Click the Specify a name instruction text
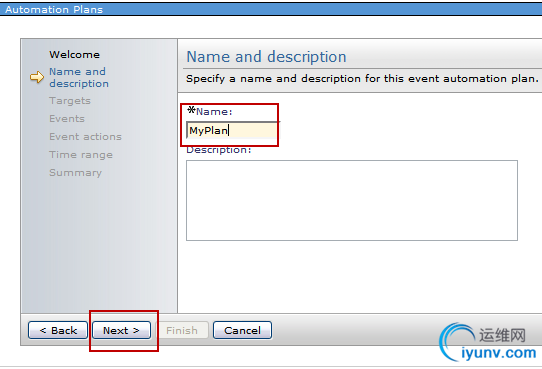 [x=362, y=78]
